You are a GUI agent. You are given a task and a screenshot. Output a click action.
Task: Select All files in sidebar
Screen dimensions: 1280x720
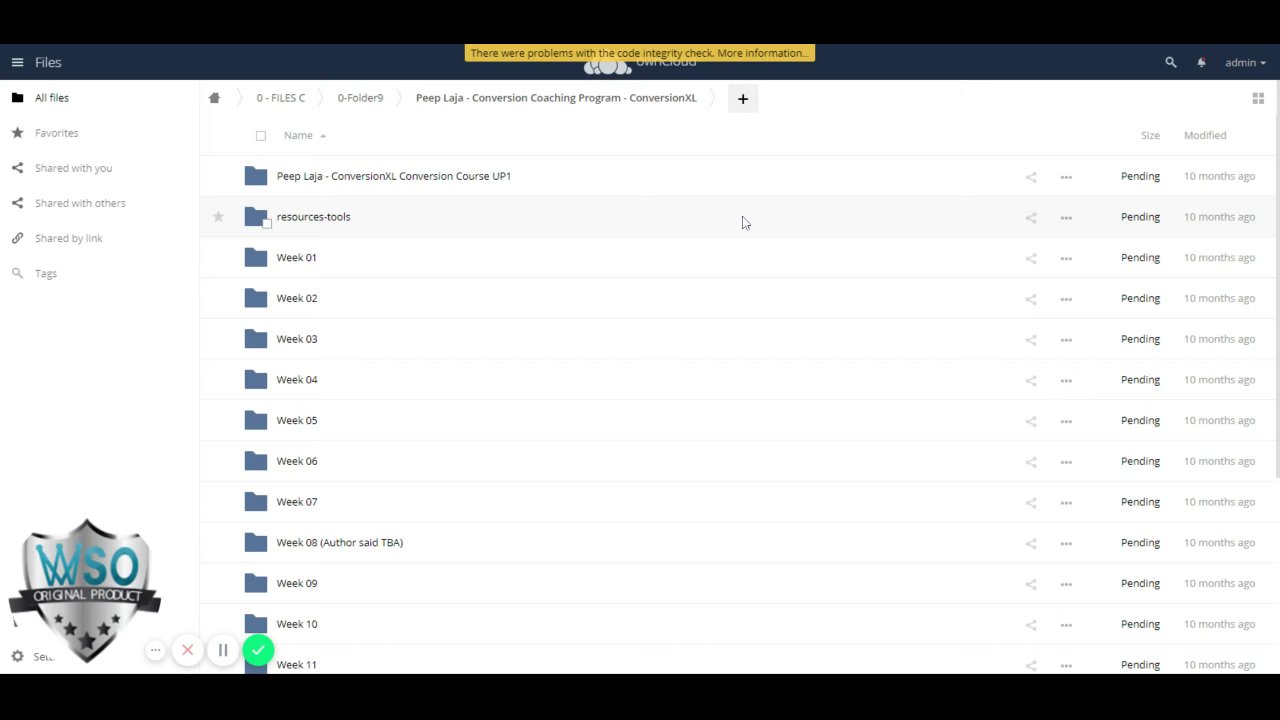(52, 98)
